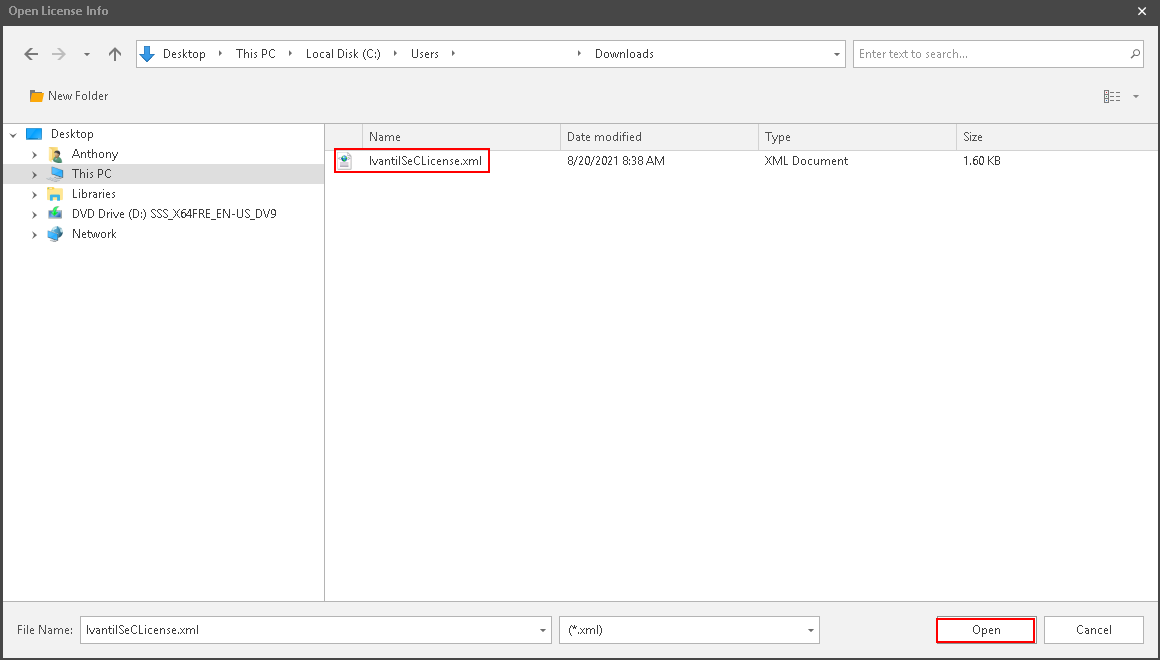Open the address bar history dropdown
Viewport: 1160px width, 660px height.
(836, 53)
